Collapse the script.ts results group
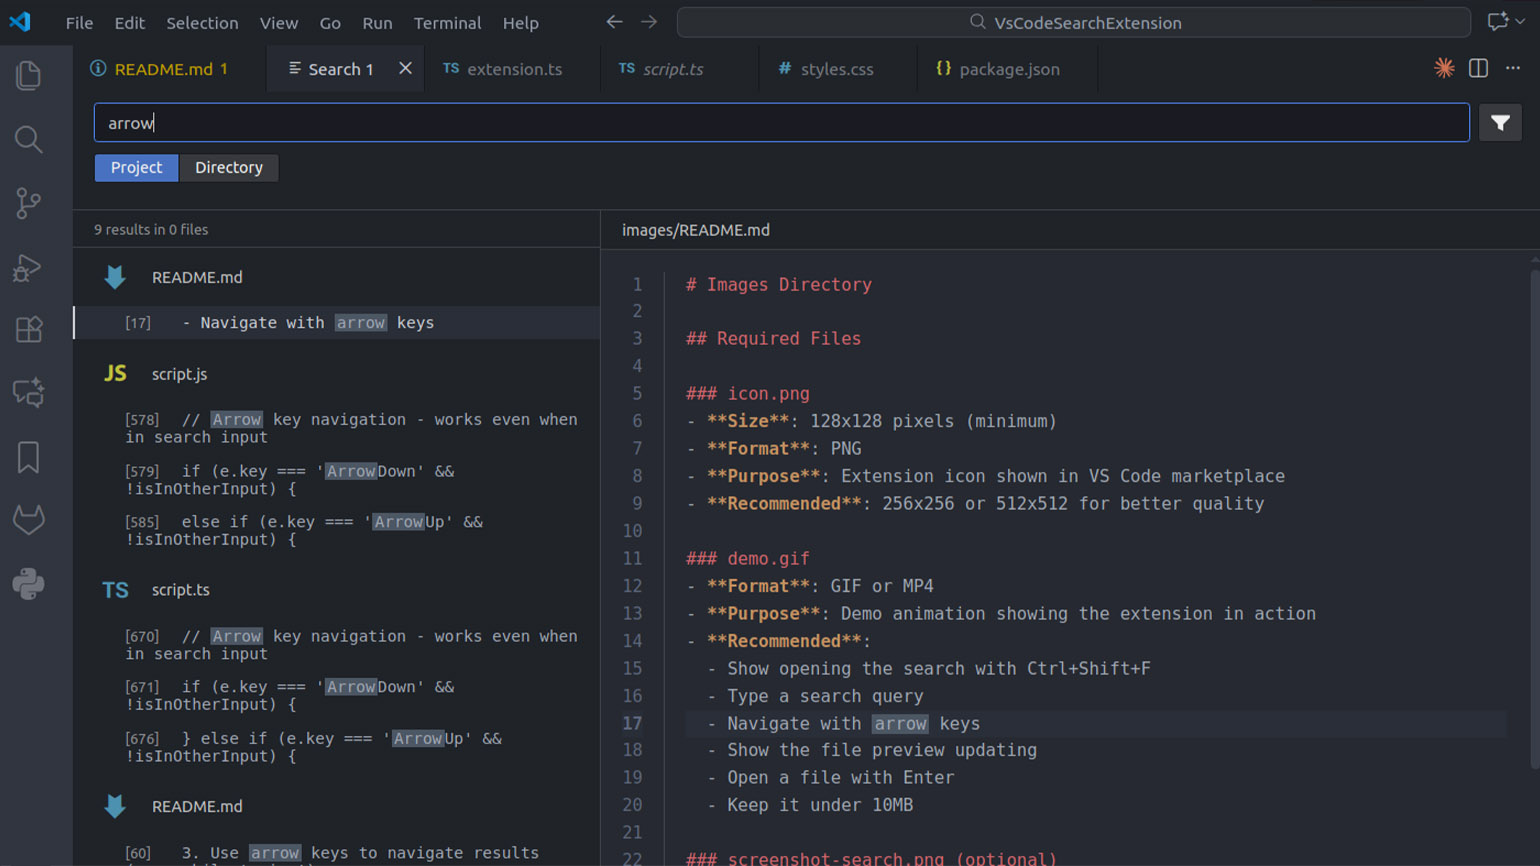 tap(180, 590)
